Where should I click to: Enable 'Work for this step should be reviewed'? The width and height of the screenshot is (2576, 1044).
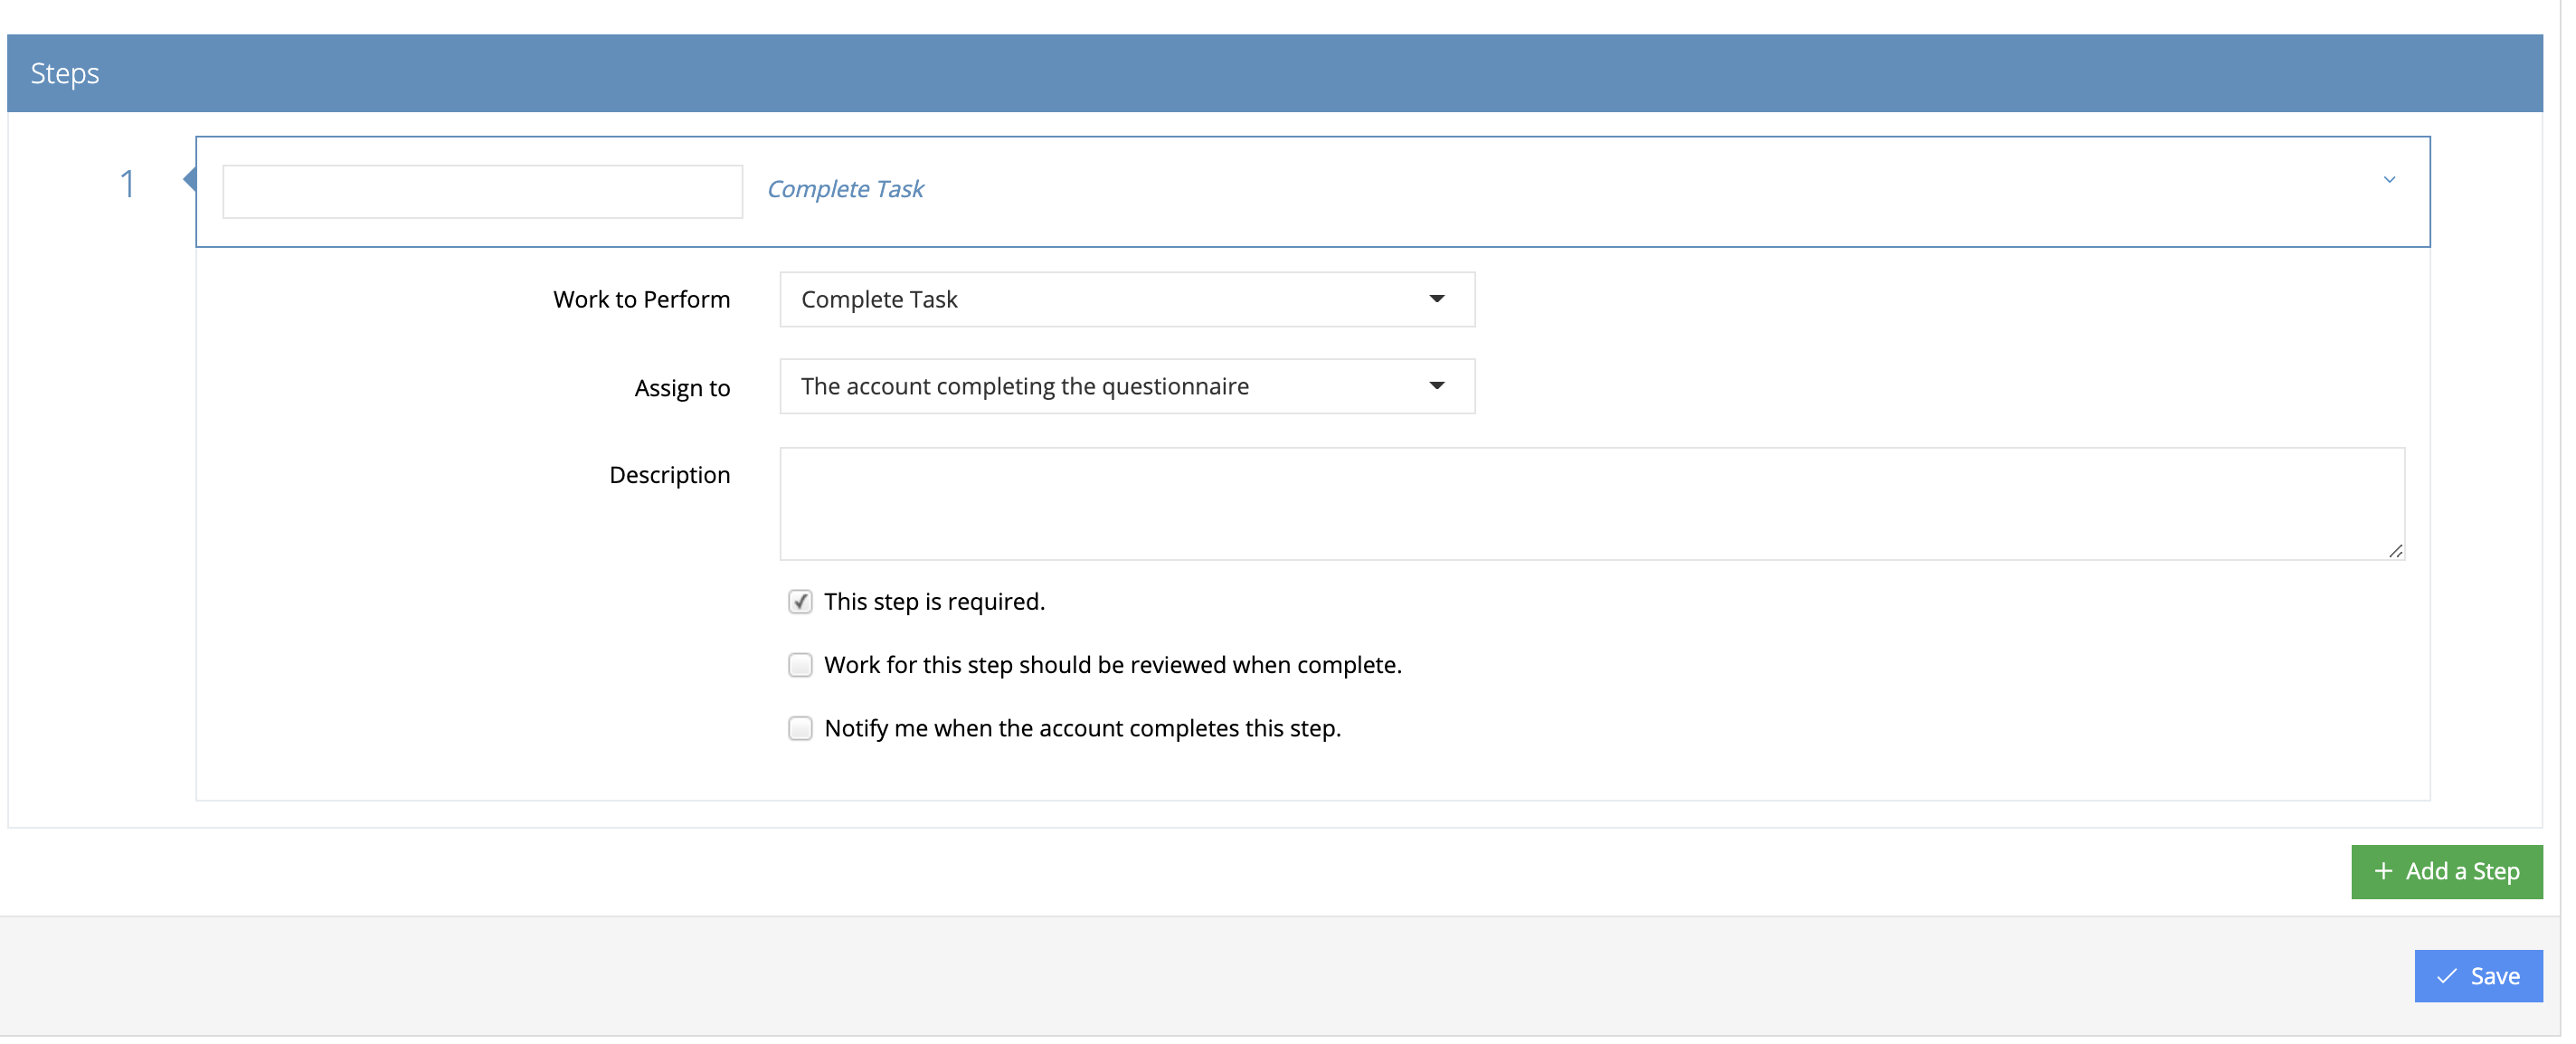(x=800, y=664)
